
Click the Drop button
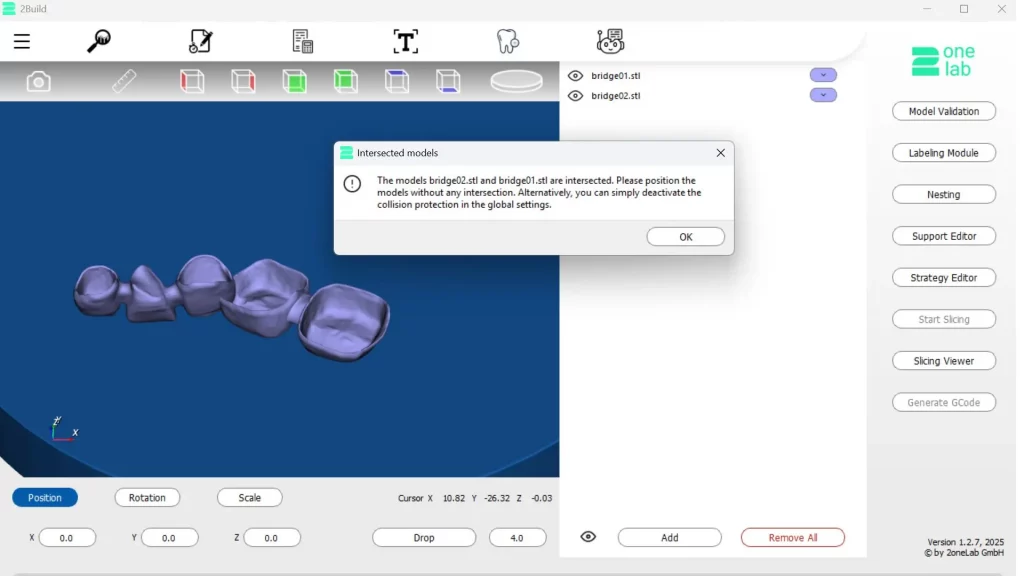(x=424, y=537)
